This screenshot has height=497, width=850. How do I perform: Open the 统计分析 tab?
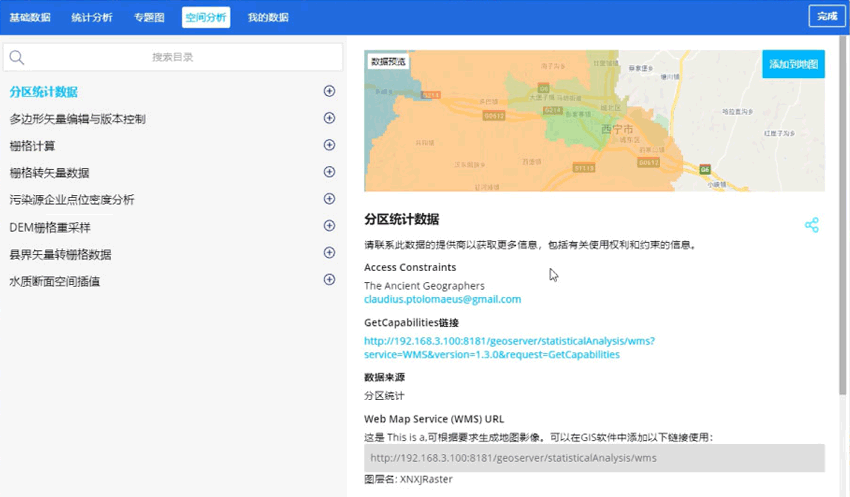(92, 17)
